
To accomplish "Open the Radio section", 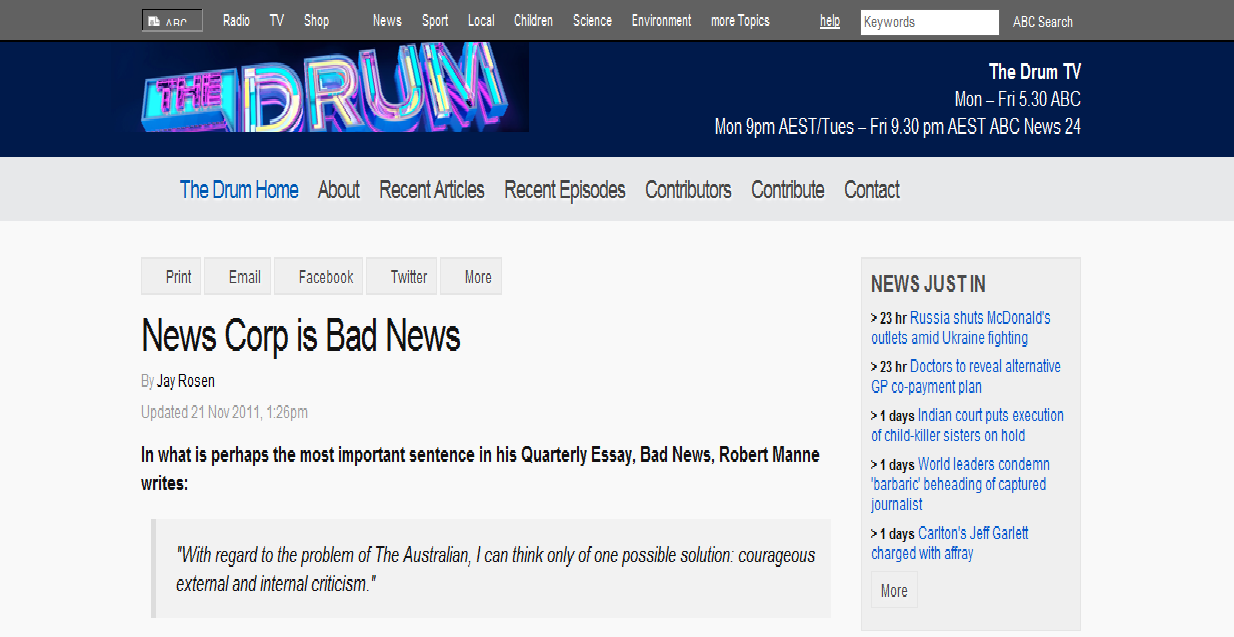I will (x=236, y=20).
